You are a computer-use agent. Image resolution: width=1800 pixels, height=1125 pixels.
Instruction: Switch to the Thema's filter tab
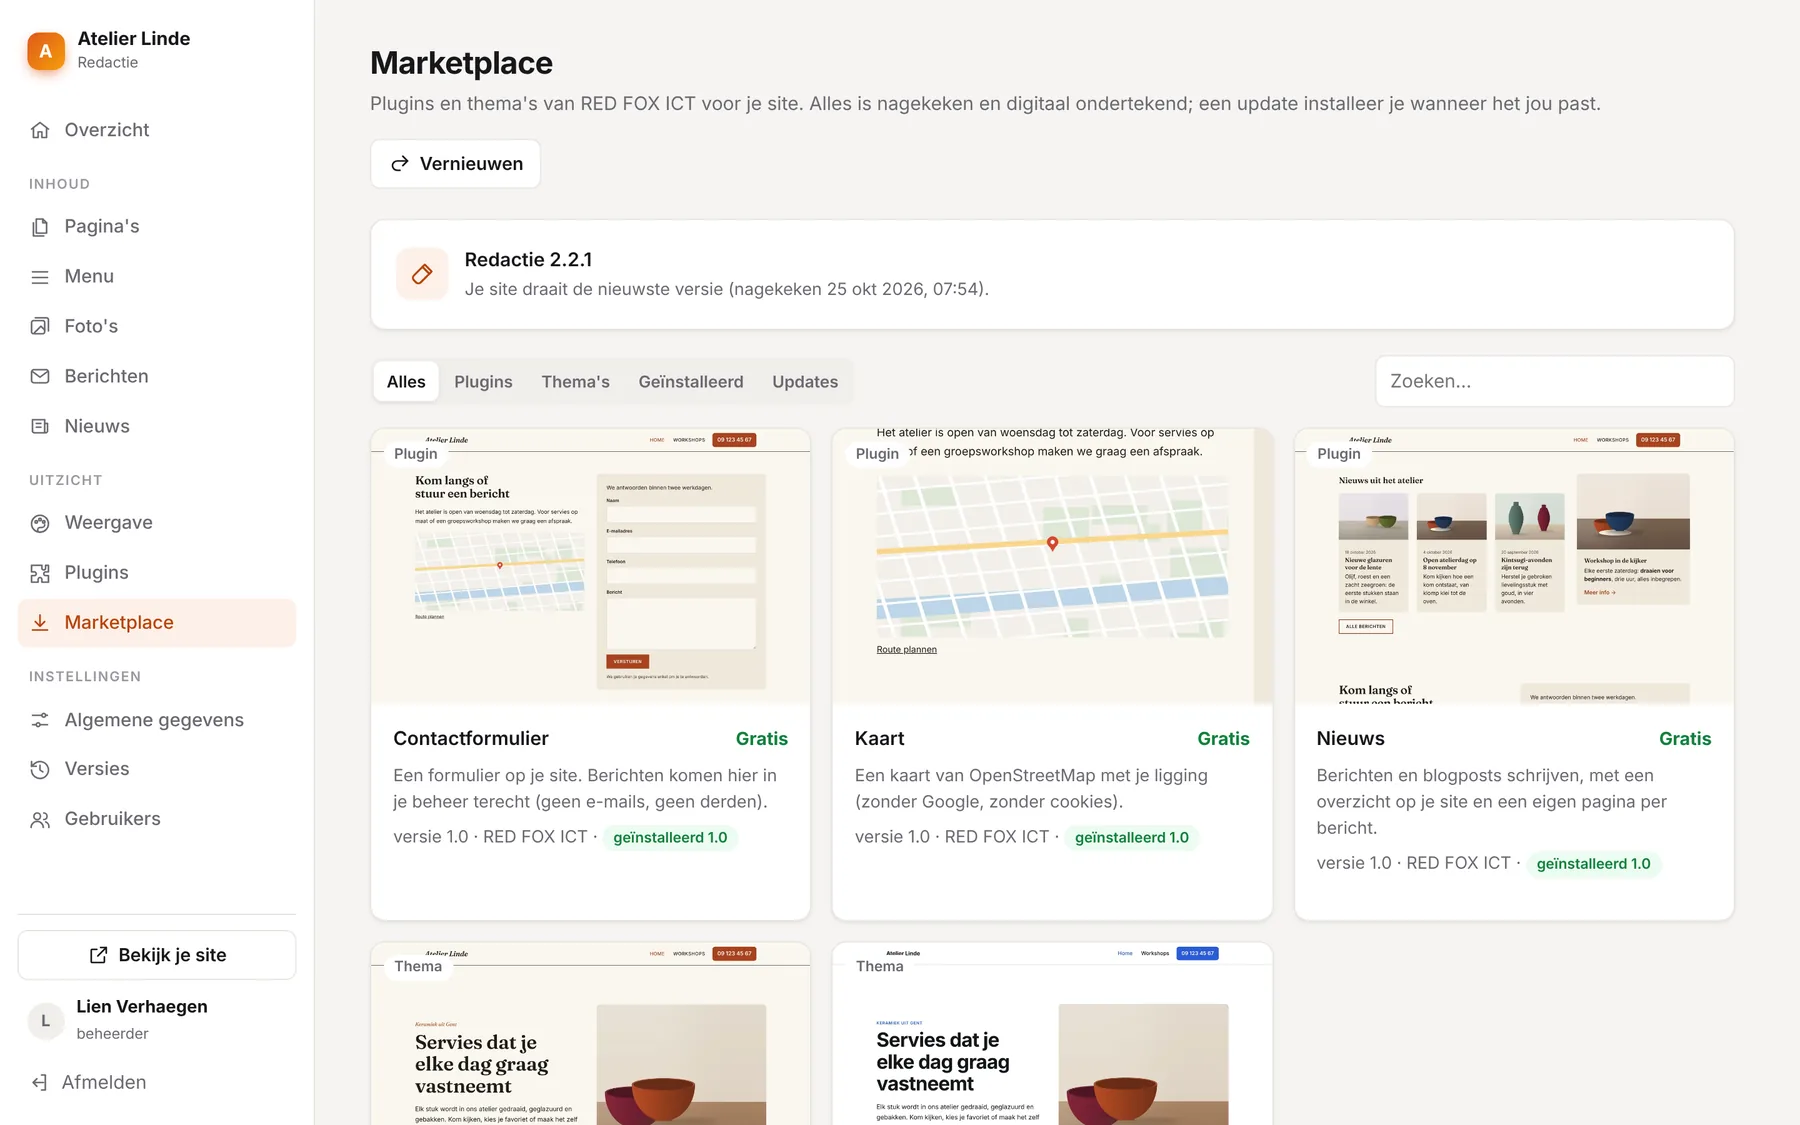click(575, 382)
